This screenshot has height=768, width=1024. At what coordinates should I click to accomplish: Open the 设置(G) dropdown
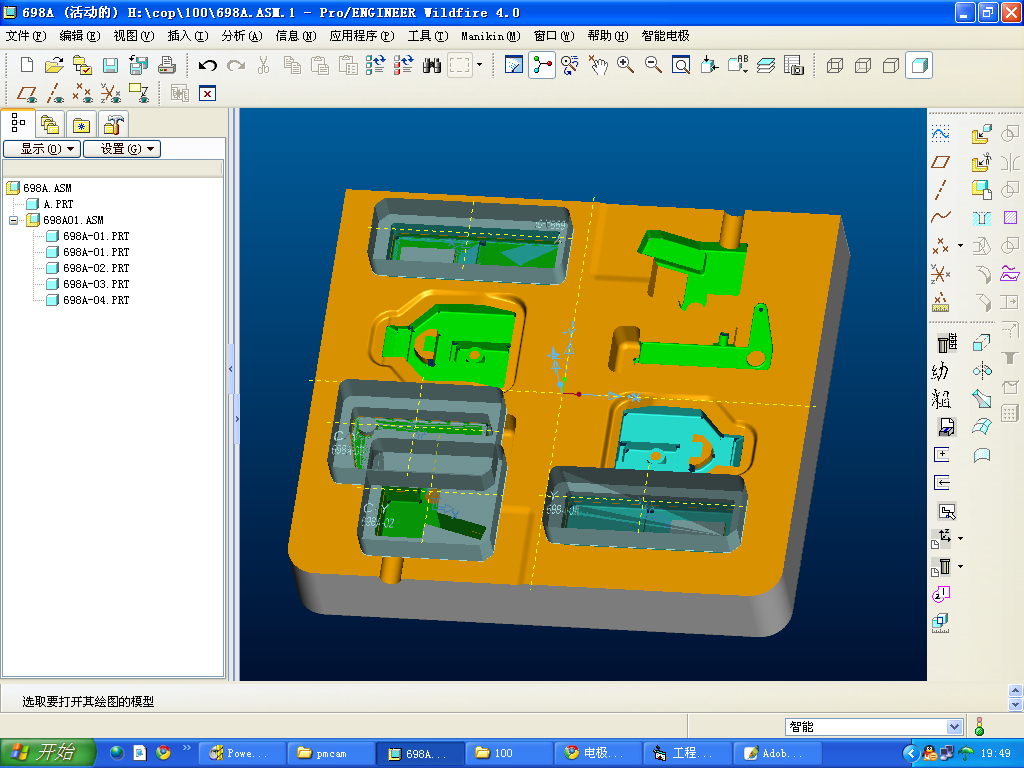(122, 149)
